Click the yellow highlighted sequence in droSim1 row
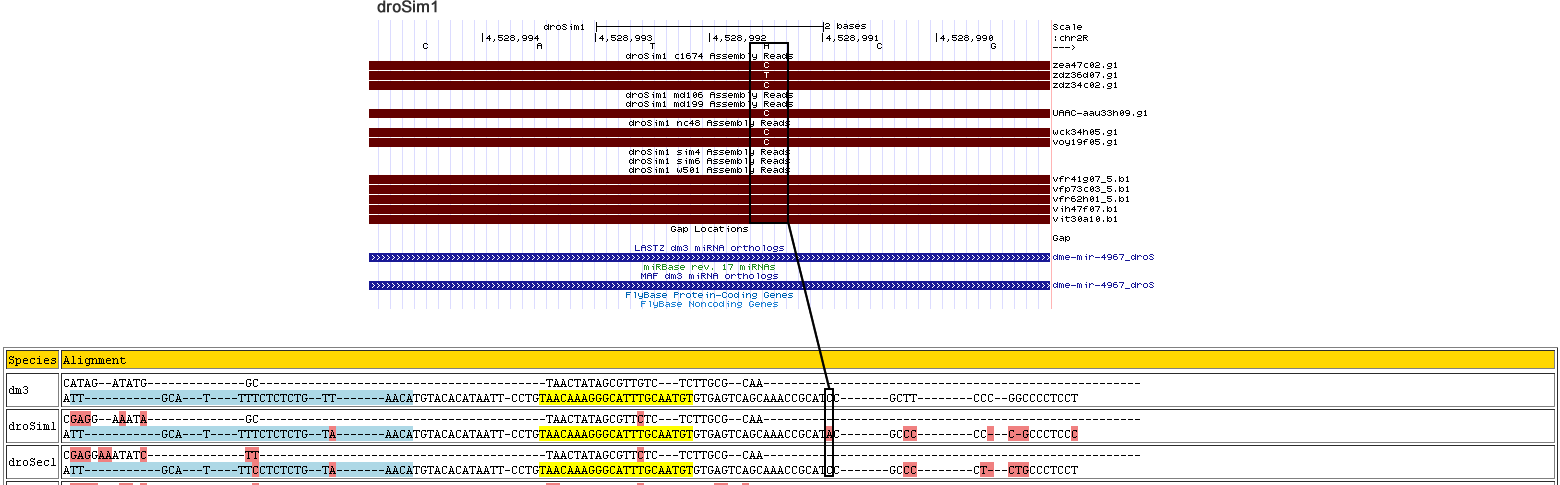This screenshot has width=1560, height=485. [x=616, y=434]
